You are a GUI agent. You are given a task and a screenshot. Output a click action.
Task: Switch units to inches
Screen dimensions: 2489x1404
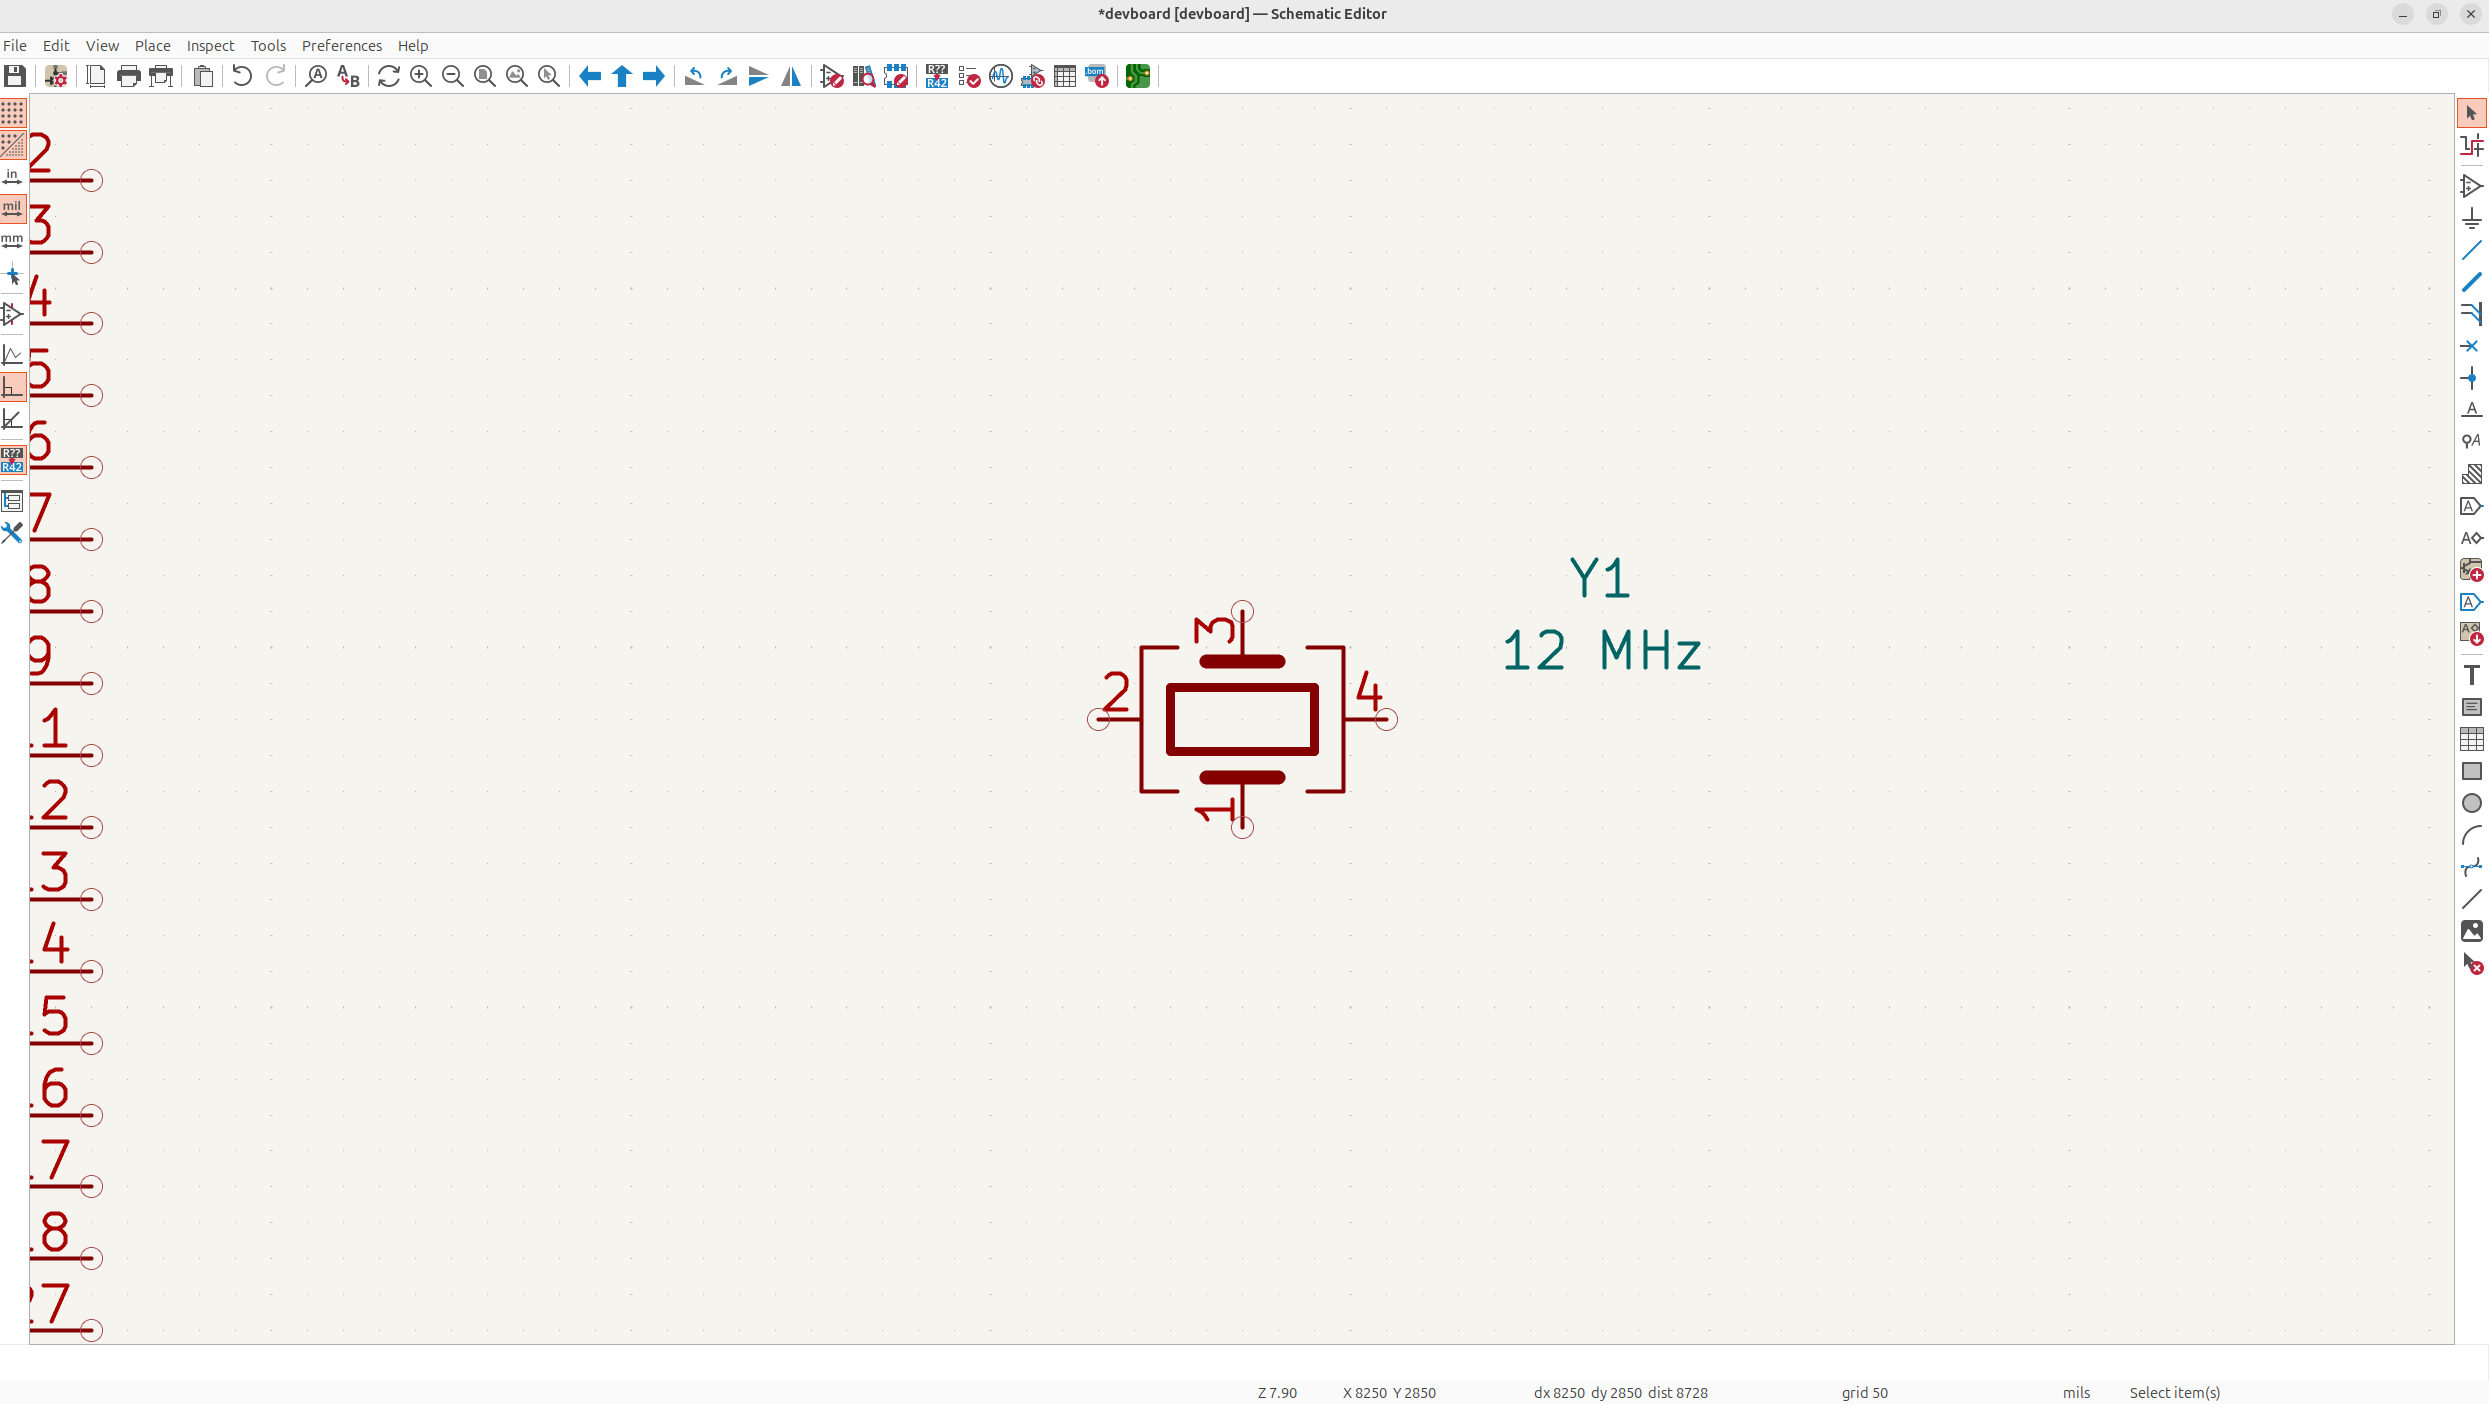point(12,177)
